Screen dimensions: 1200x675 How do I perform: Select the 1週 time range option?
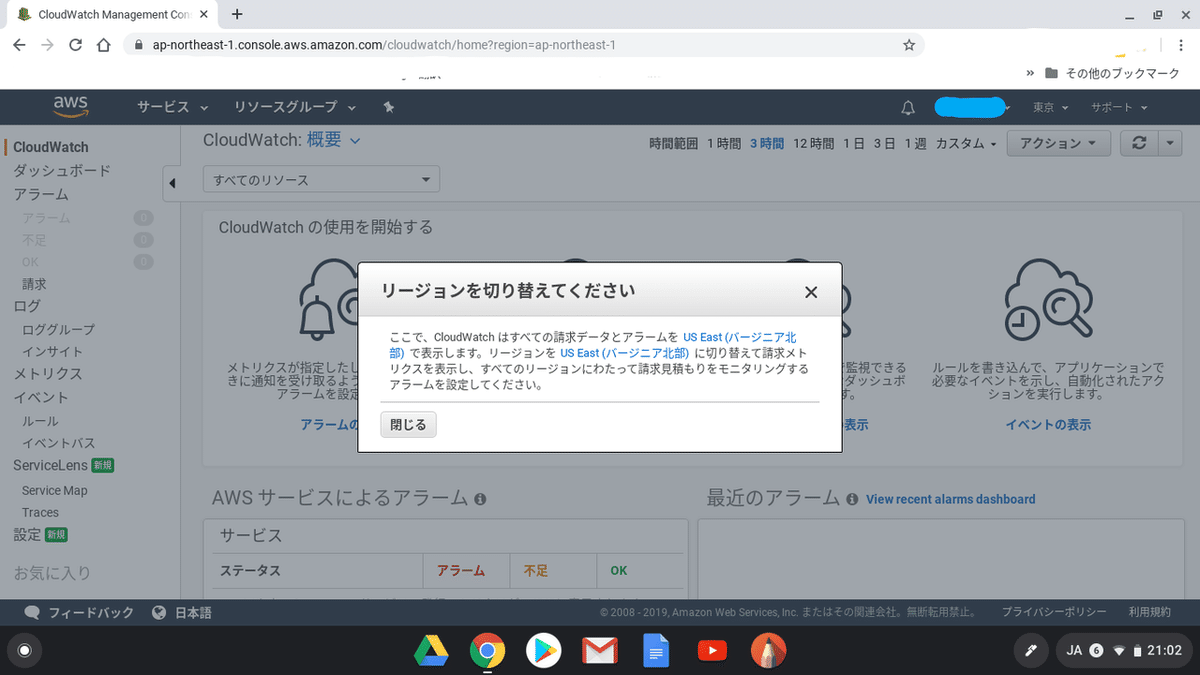coord(913,143)
